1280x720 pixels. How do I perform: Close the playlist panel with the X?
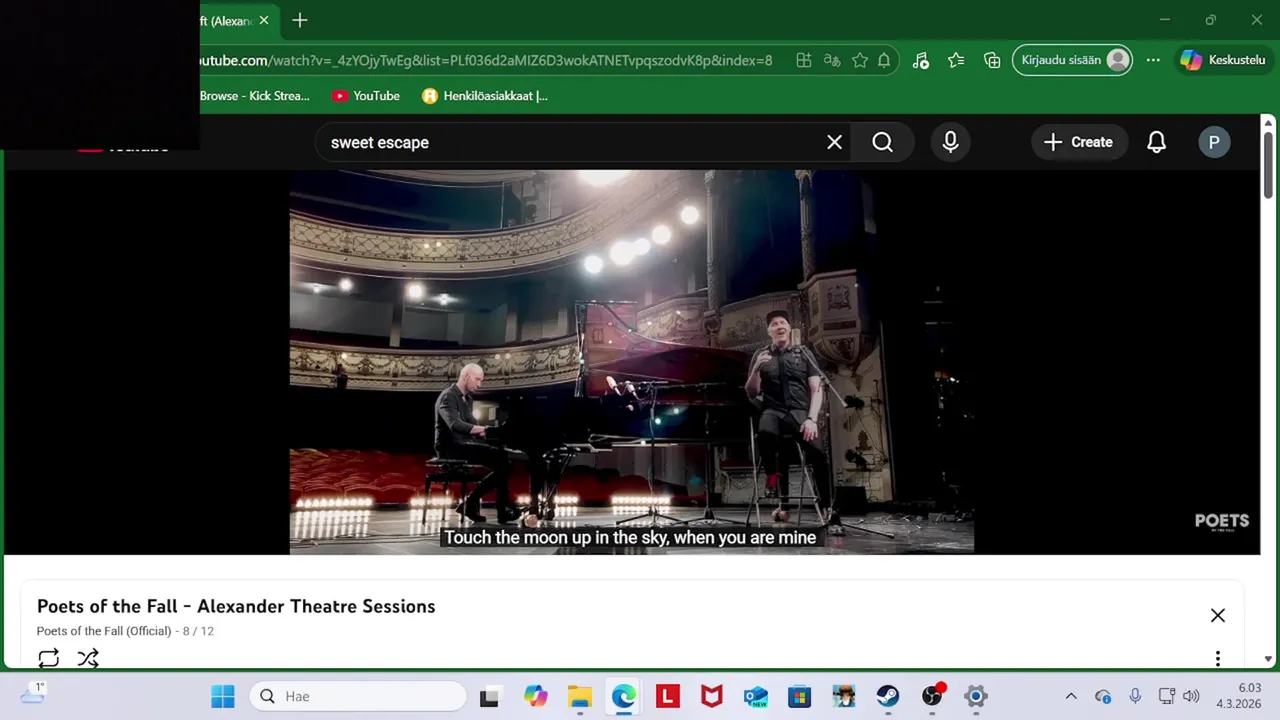(1218, 615)
